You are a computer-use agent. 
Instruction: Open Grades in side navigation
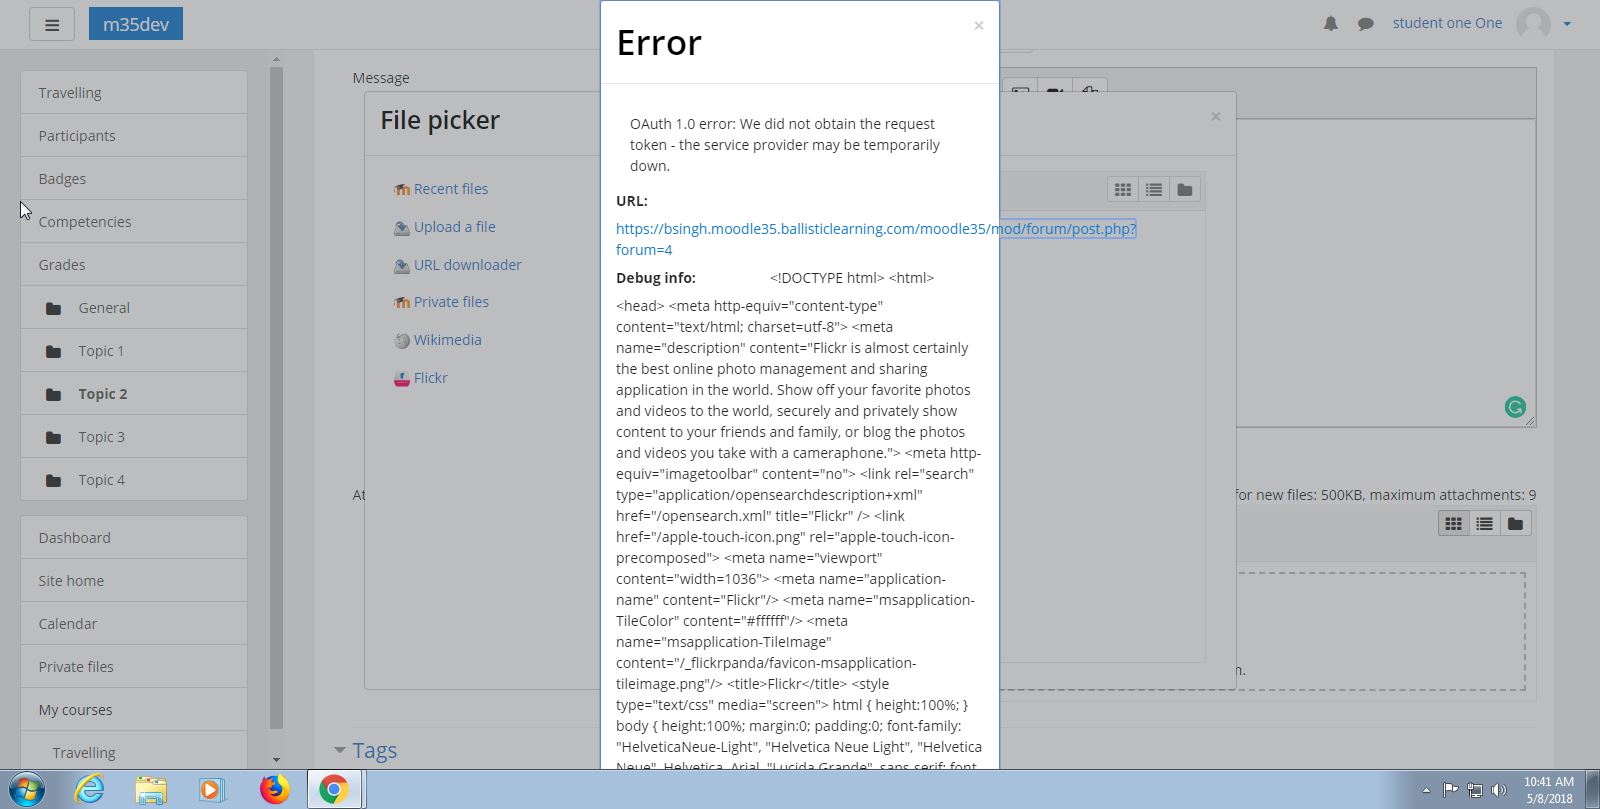point(134,265)
